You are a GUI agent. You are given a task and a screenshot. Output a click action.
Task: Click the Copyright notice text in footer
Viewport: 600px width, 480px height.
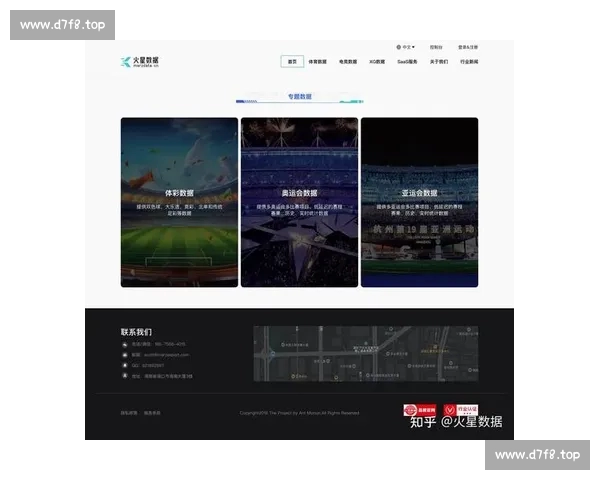(x=300, y=413)
